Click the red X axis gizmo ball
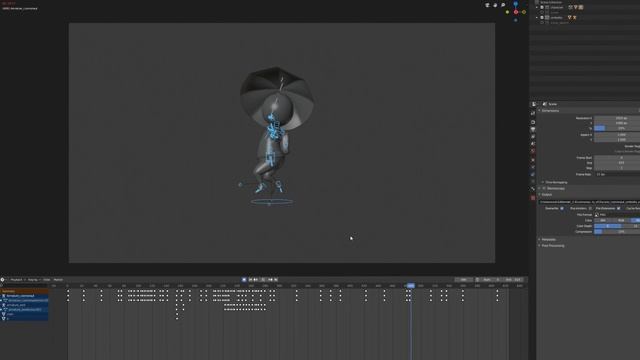Image resolution: width=640 pixels, height=360 pixels. click(516, 12)
